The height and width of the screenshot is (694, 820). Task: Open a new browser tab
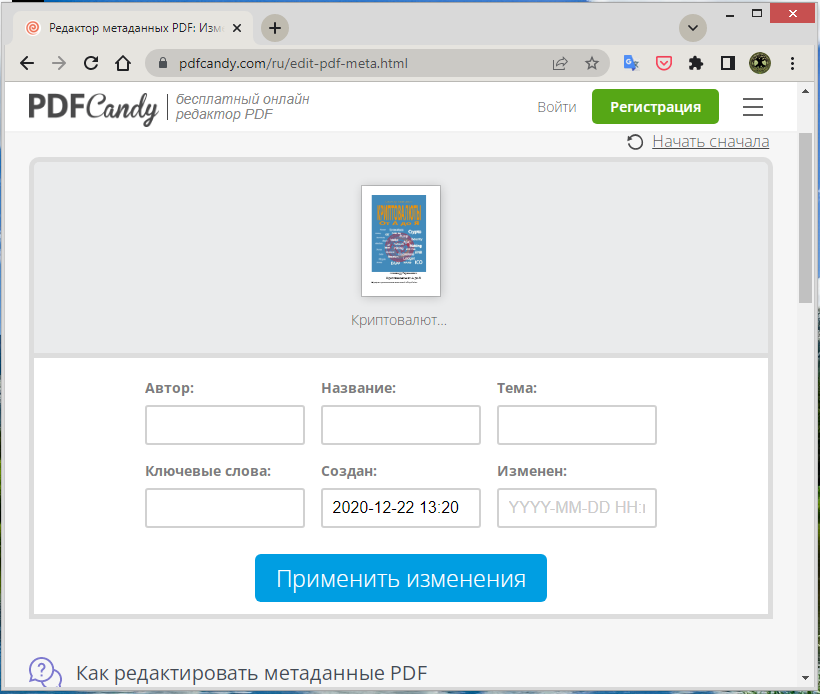click(275, 28)
